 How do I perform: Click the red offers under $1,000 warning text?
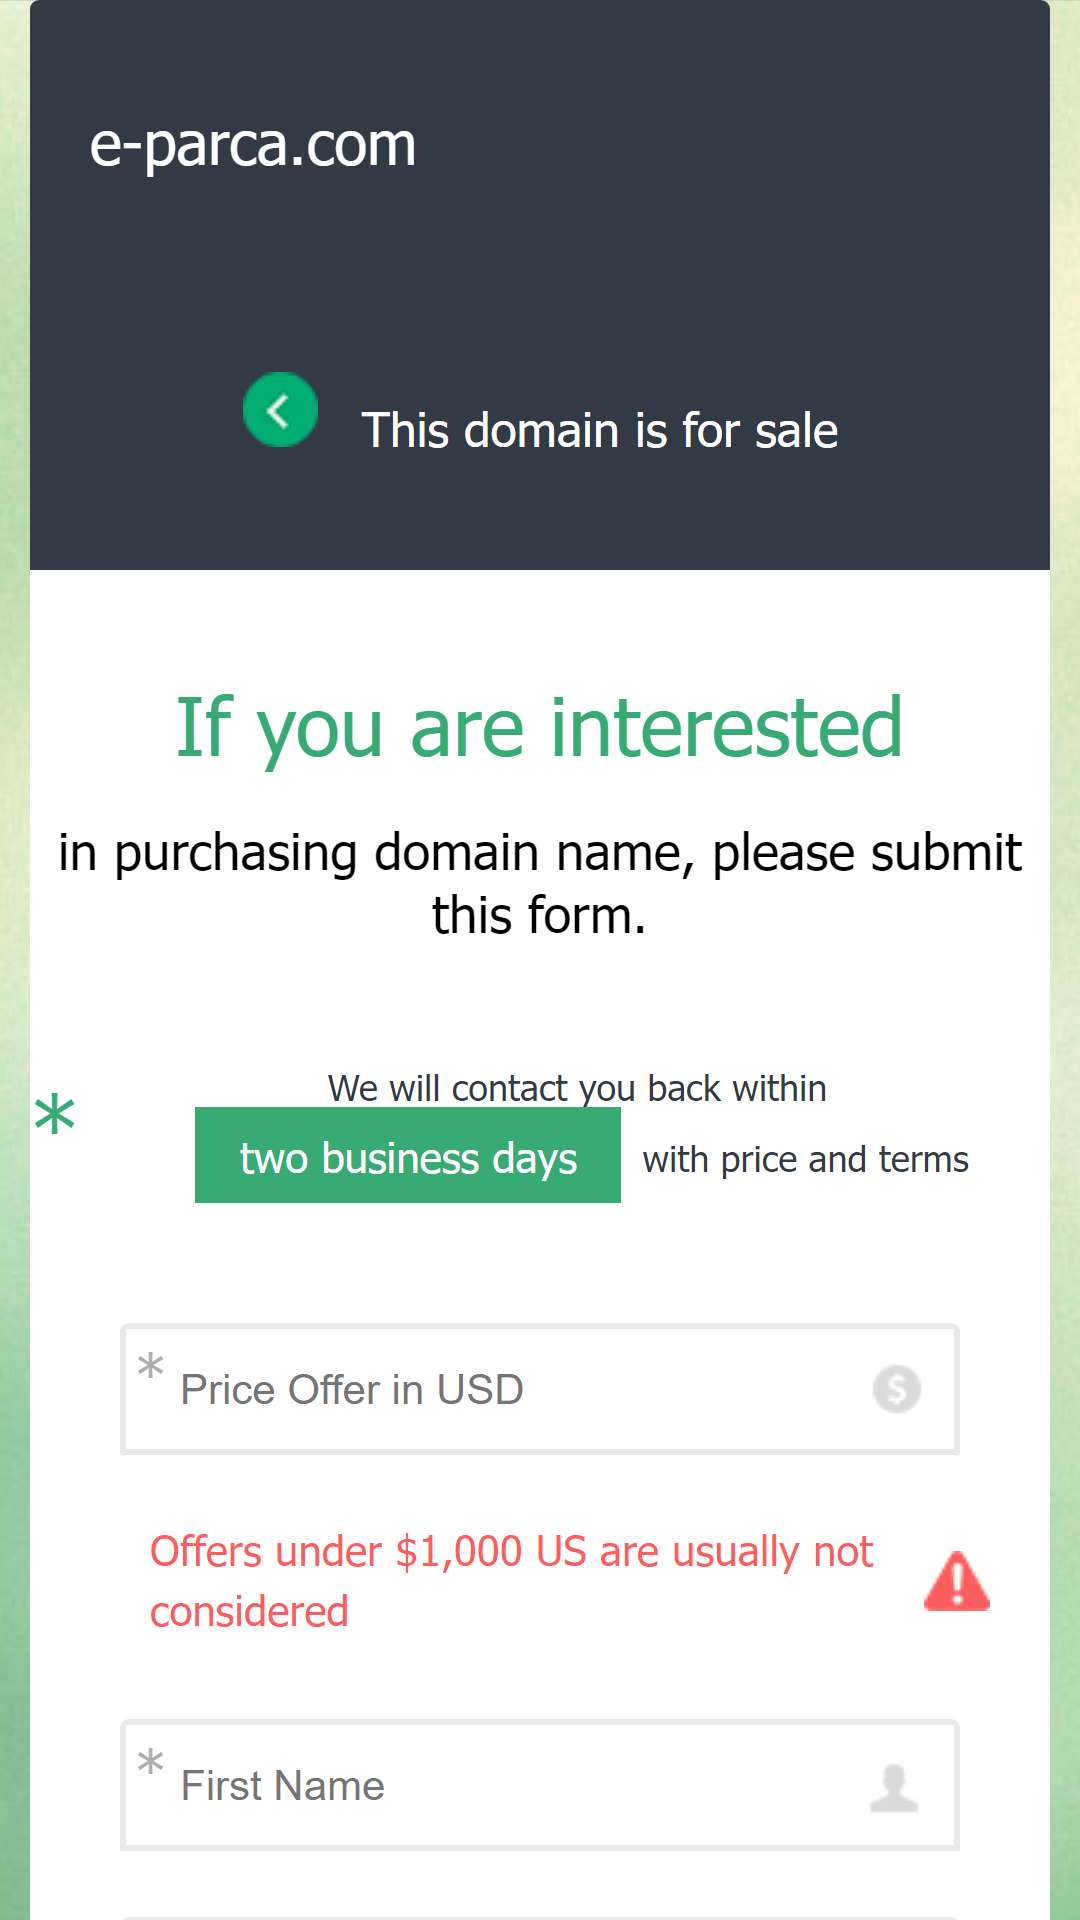pos(512,1582)
